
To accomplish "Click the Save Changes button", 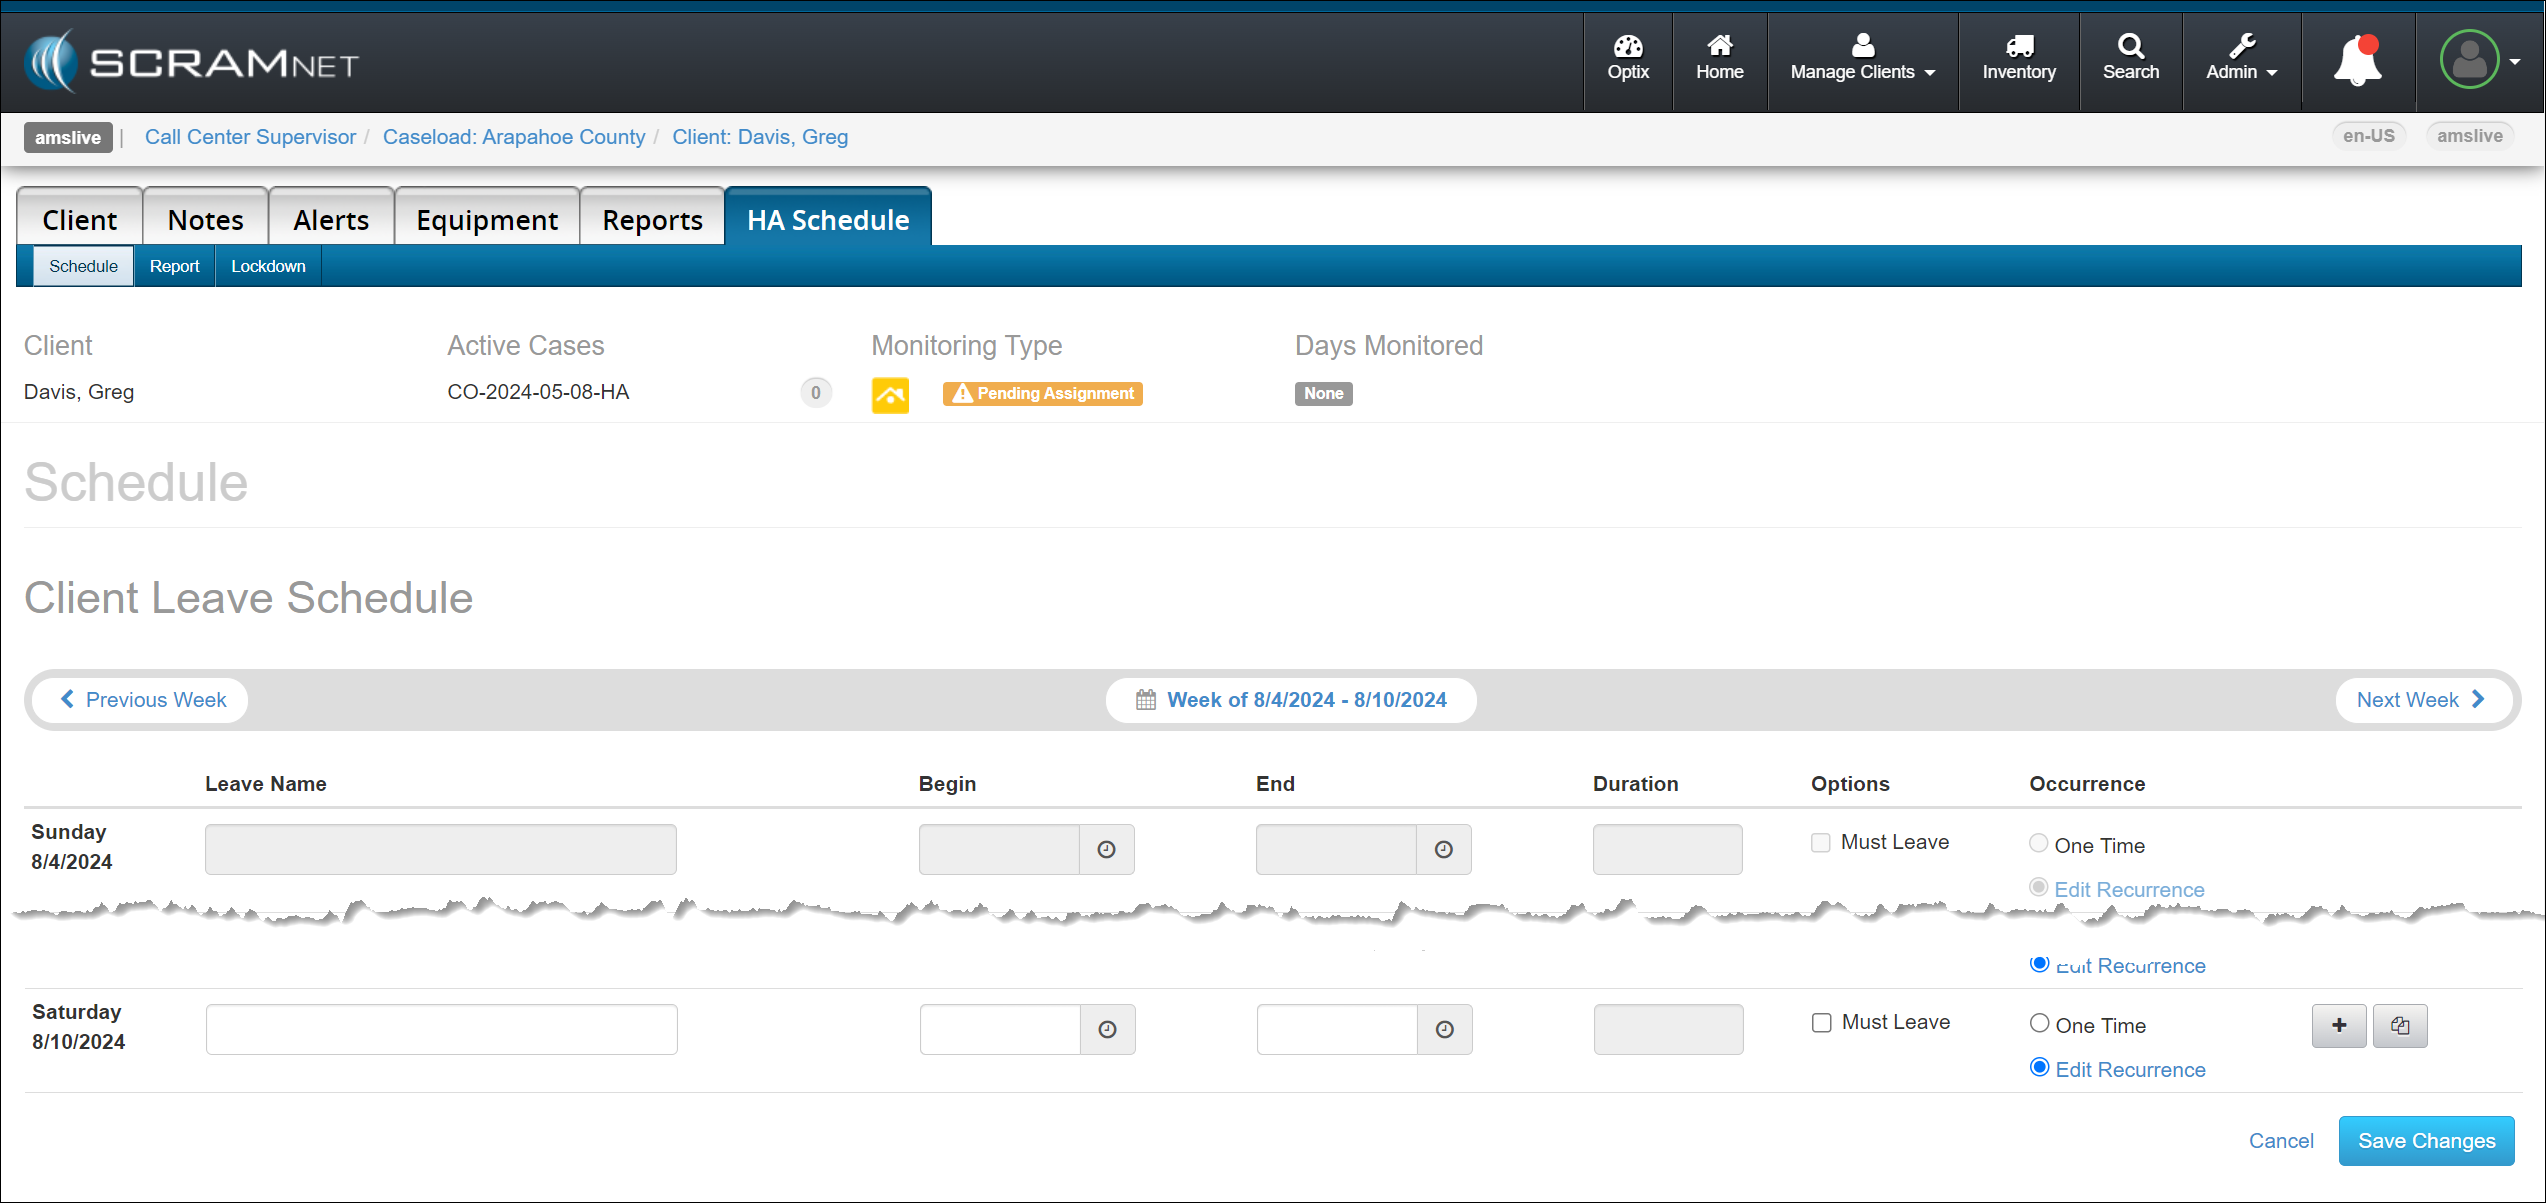I will 2425,1140.
